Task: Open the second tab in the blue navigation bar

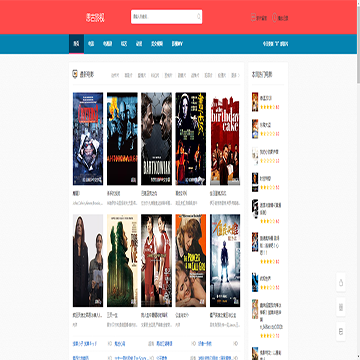Action: (91, 44)
